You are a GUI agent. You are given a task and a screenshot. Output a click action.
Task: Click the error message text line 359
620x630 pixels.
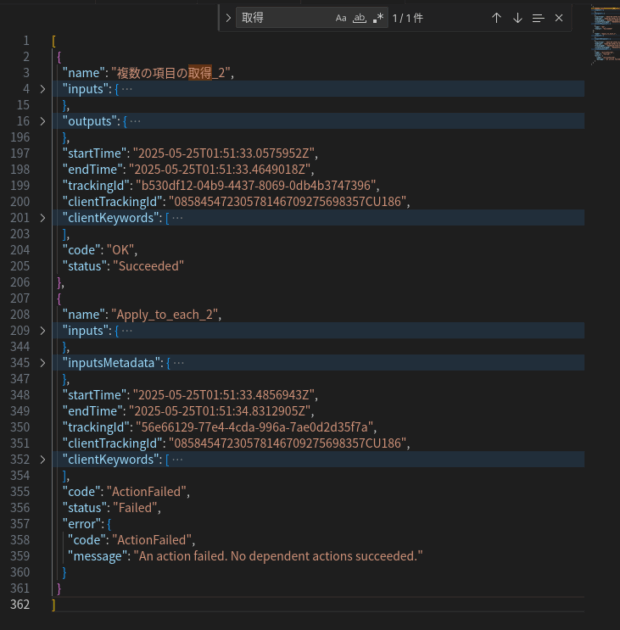click(278, 556)
